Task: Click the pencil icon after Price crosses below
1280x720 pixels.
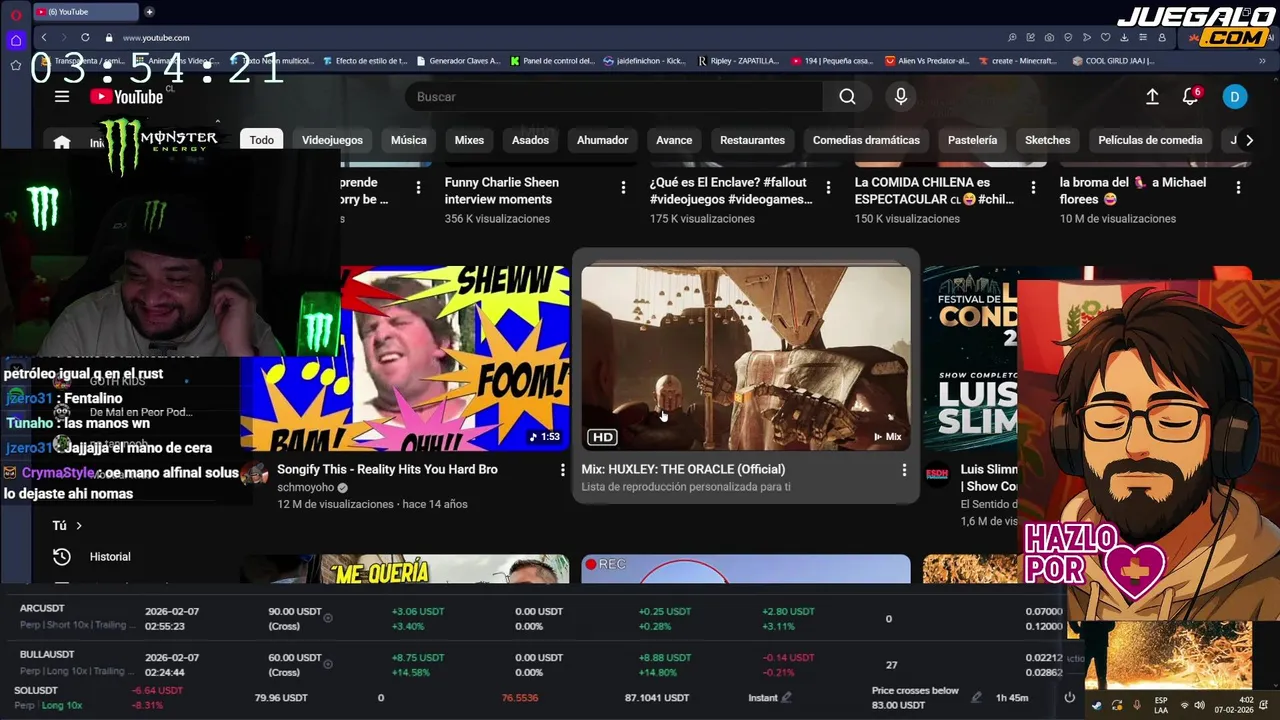Action: [x=976, y=697]
